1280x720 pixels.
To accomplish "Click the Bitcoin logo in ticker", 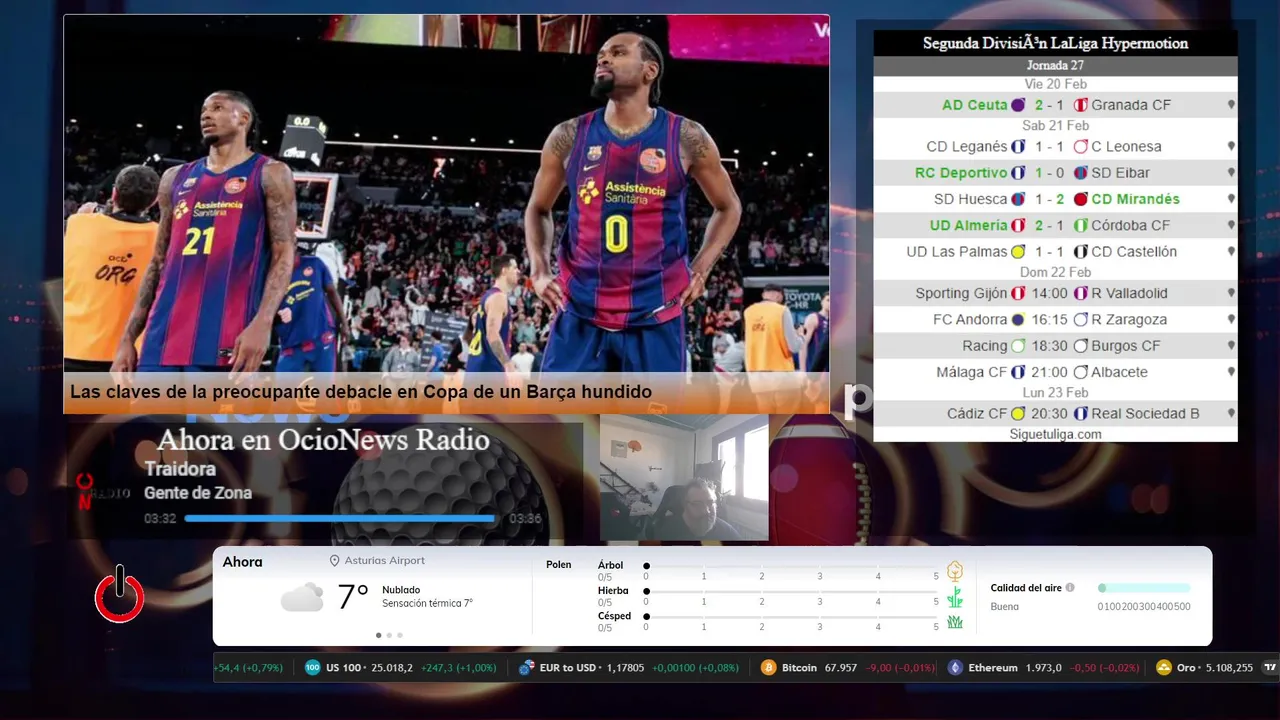I will click(x=768, y=668).
